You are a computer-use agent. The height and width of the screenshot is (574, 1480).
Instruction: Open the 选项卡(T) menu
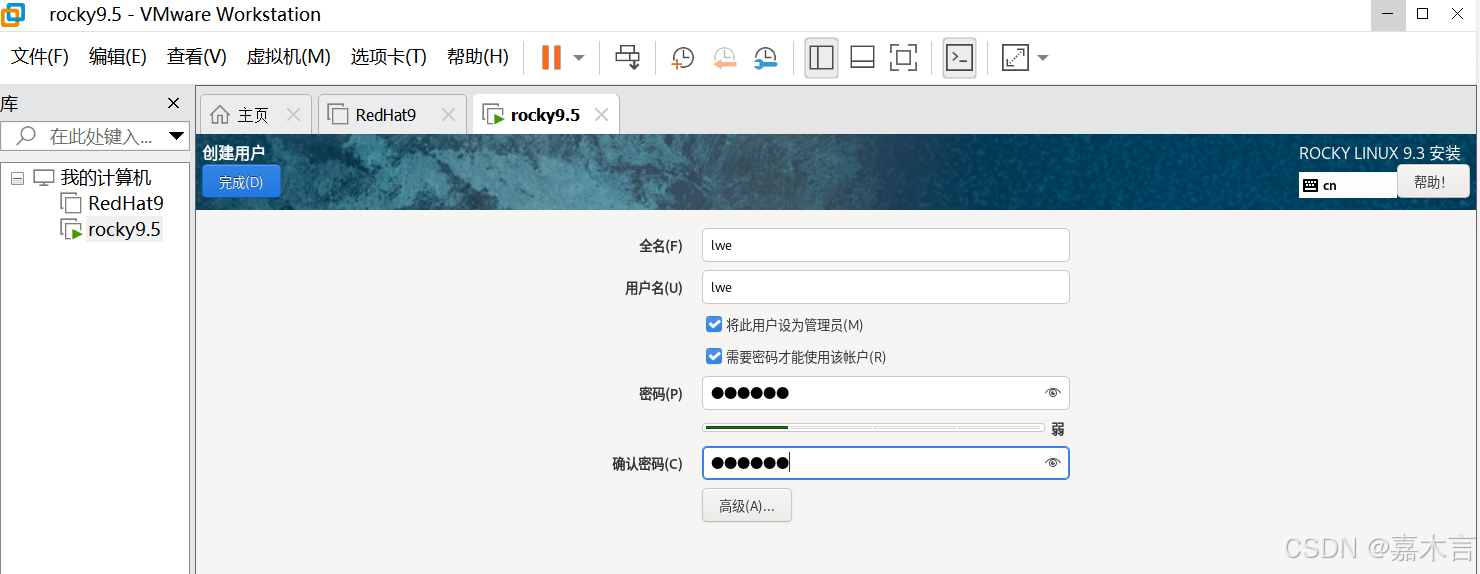[x=389, y=57]
